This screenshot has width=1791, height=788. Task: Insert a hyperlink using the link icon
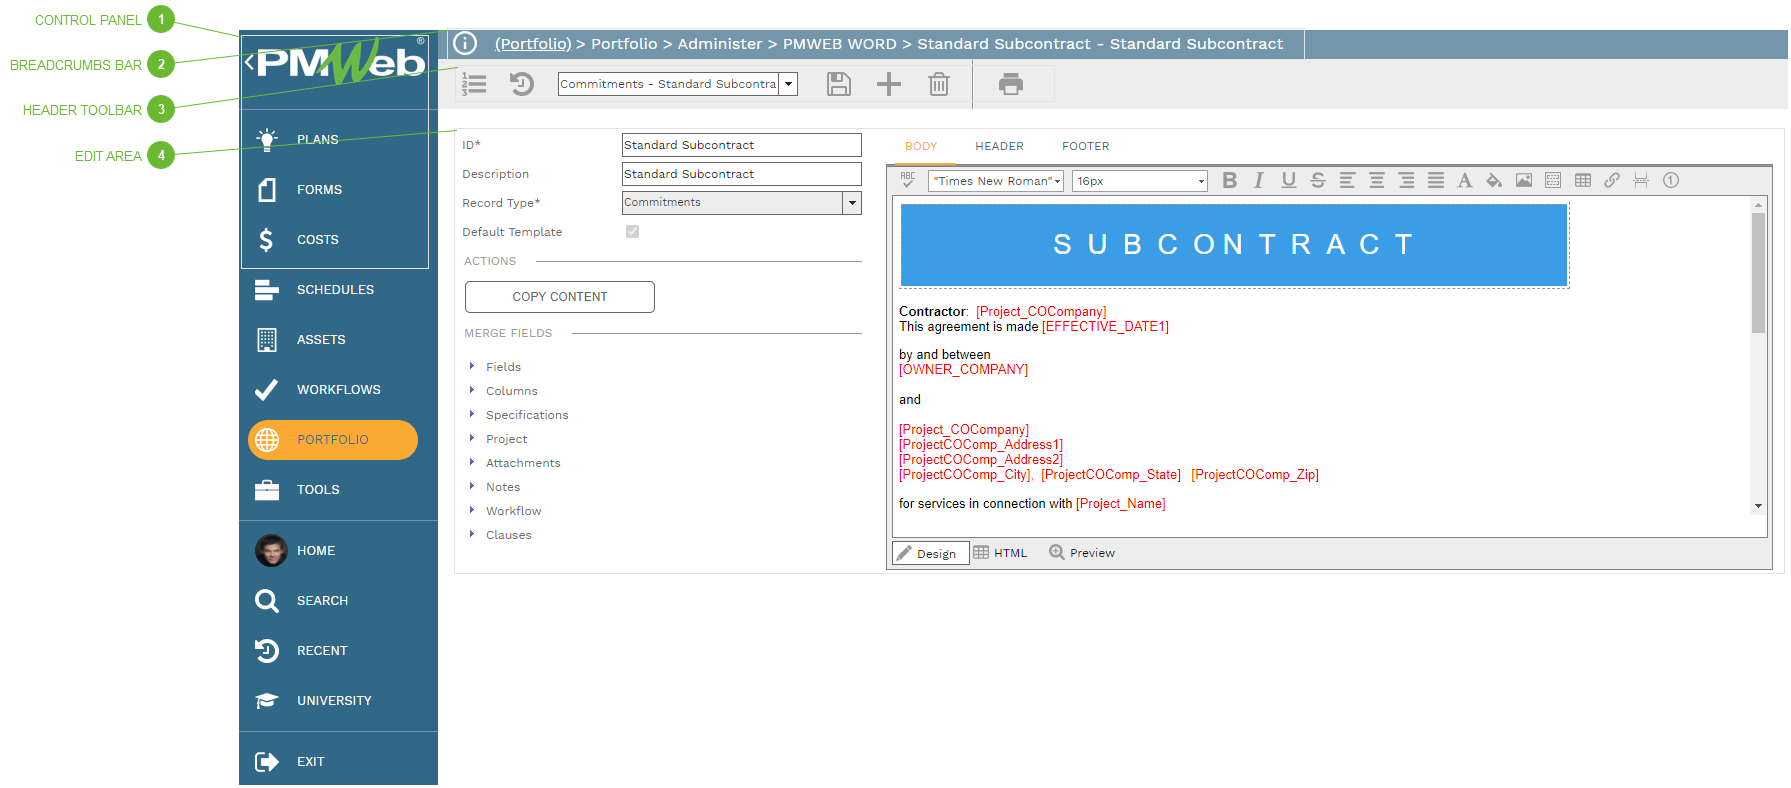coord(1611,181)
